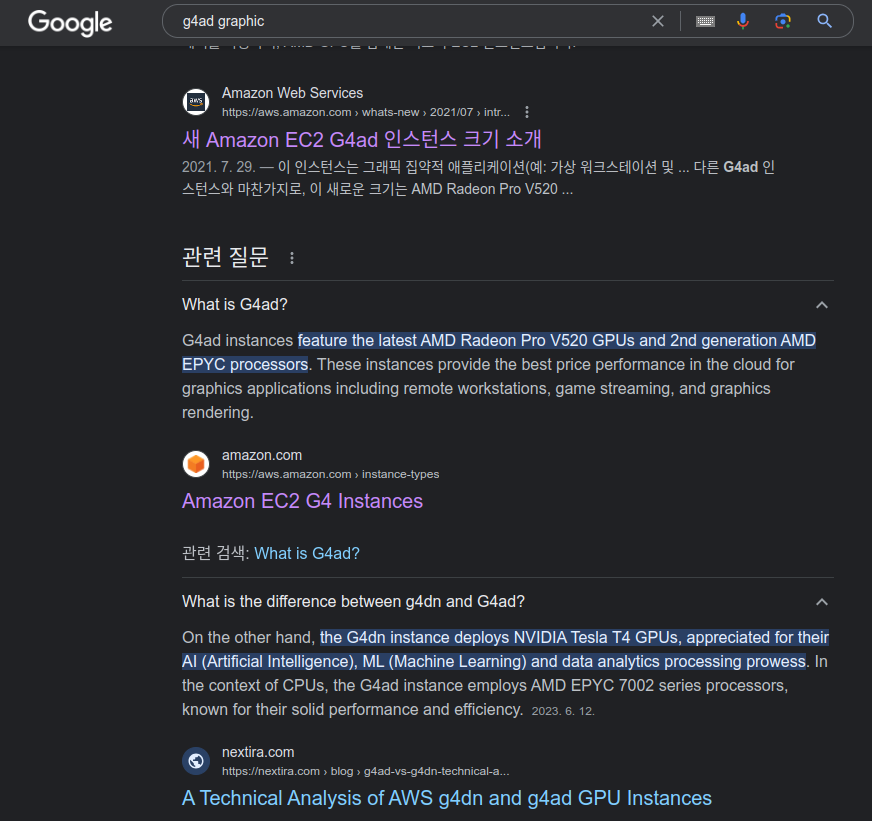Click the '2023. 6. 12.' date text

pos(563,711)
